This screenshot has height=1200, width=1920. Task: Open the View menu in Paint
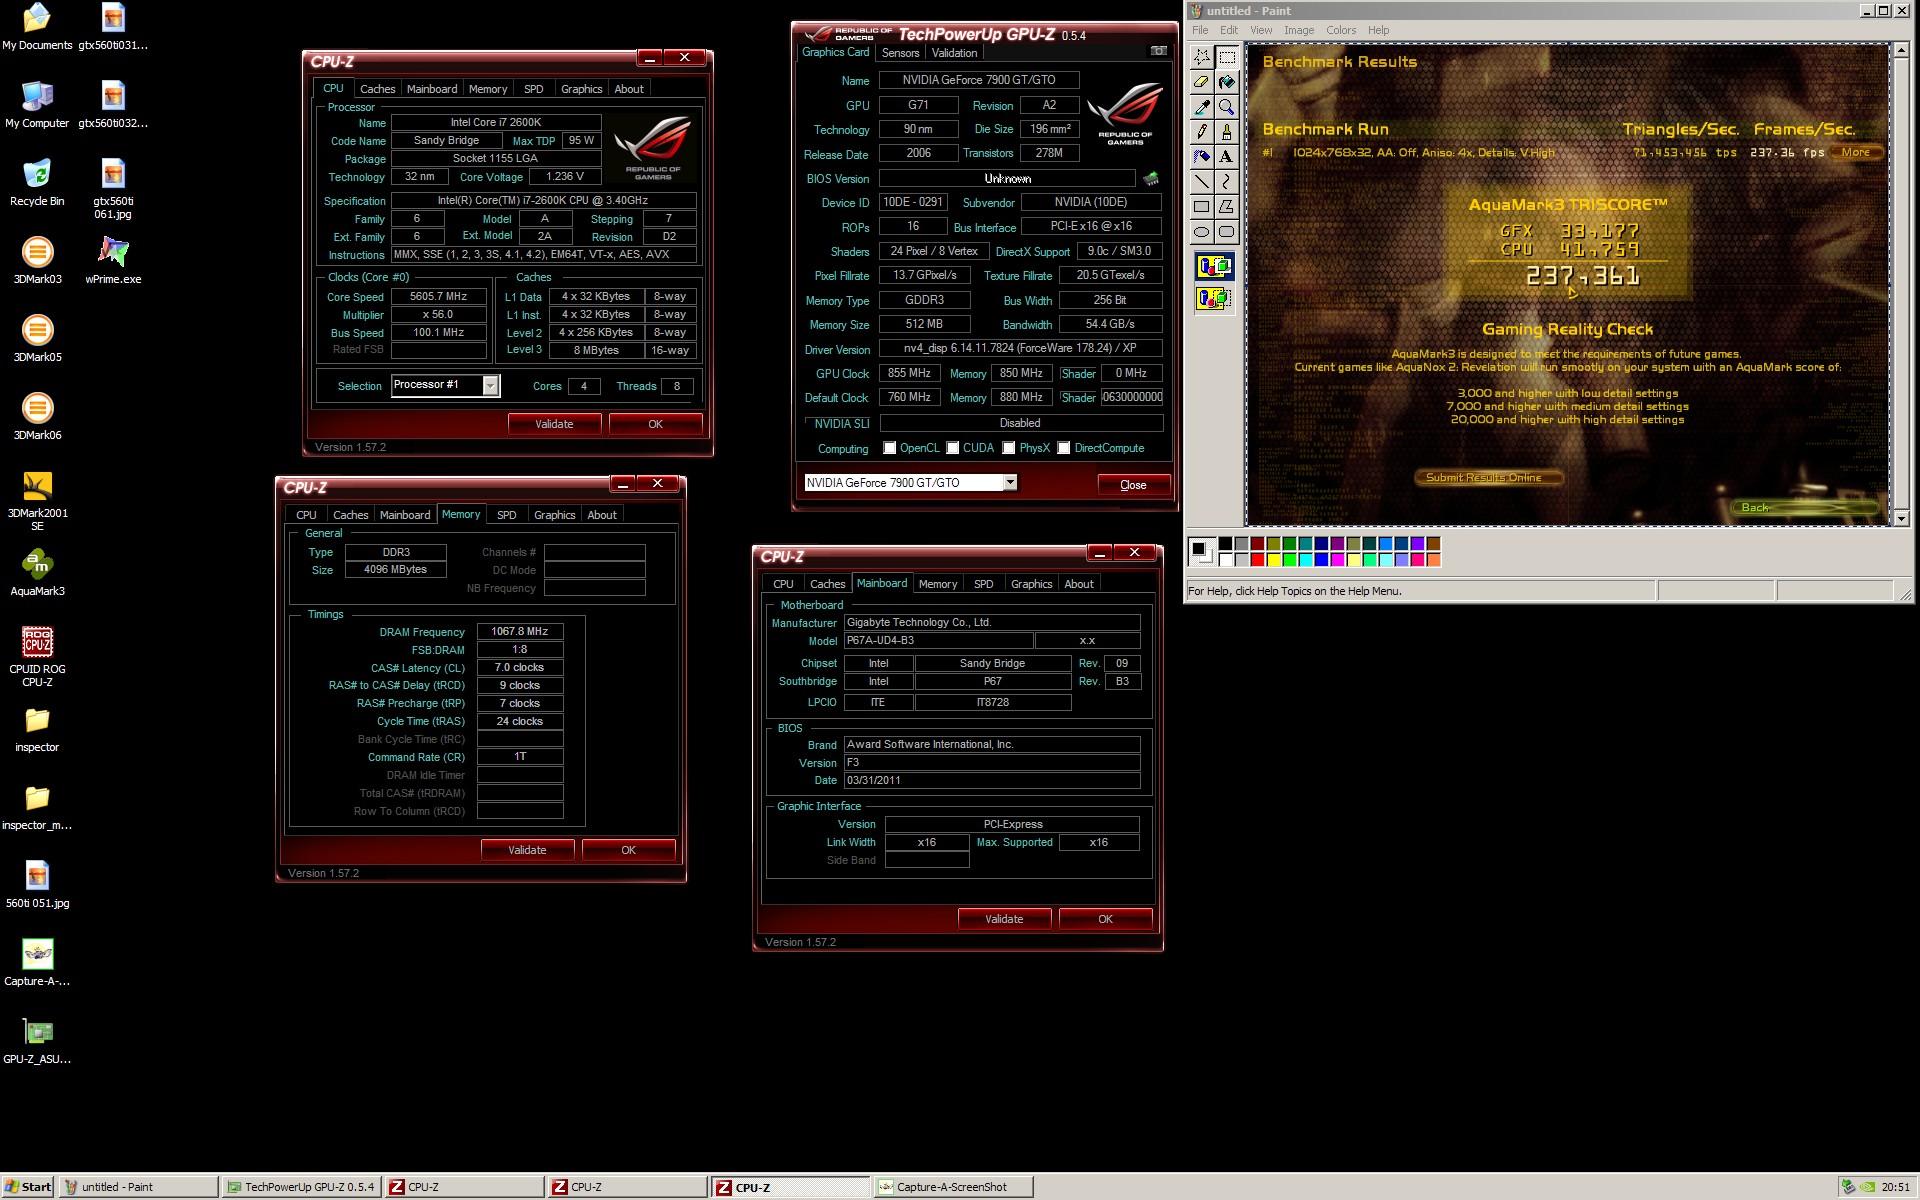[x=1261, y=30]
